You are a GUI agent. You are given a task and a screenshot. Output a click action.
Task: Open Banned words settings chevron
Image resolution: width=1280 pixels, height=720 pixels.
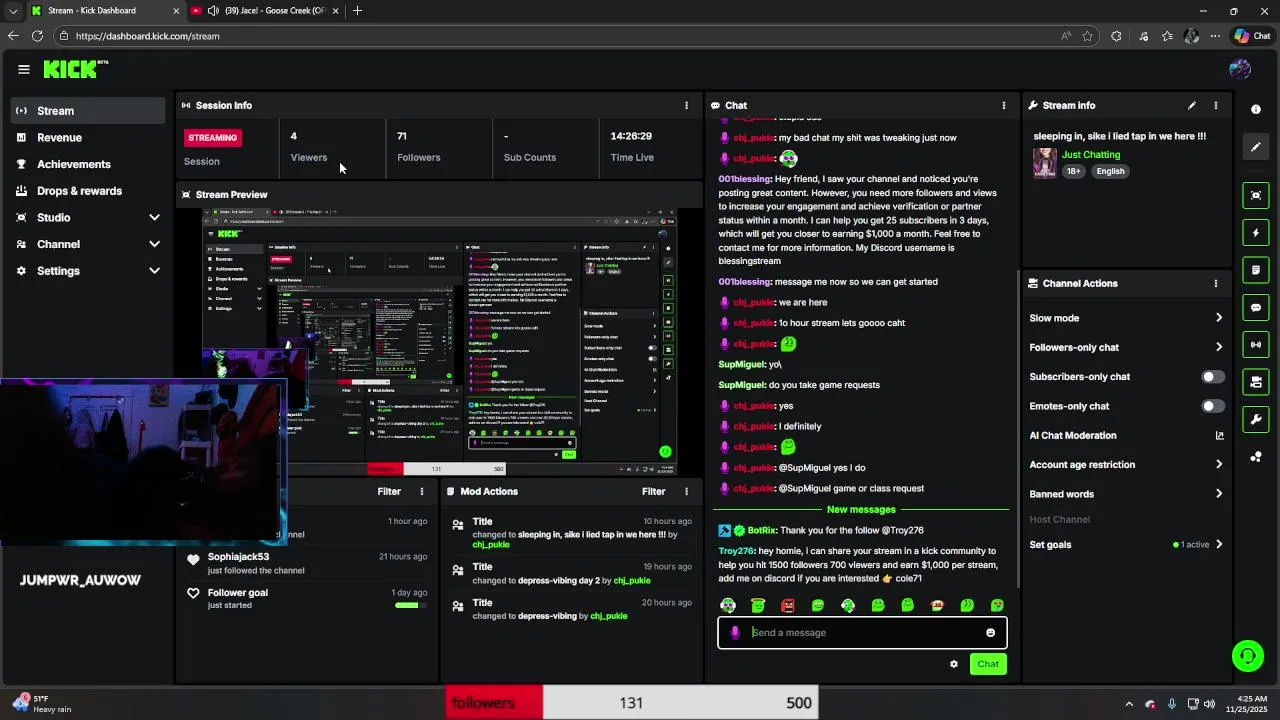[1219, 494]
